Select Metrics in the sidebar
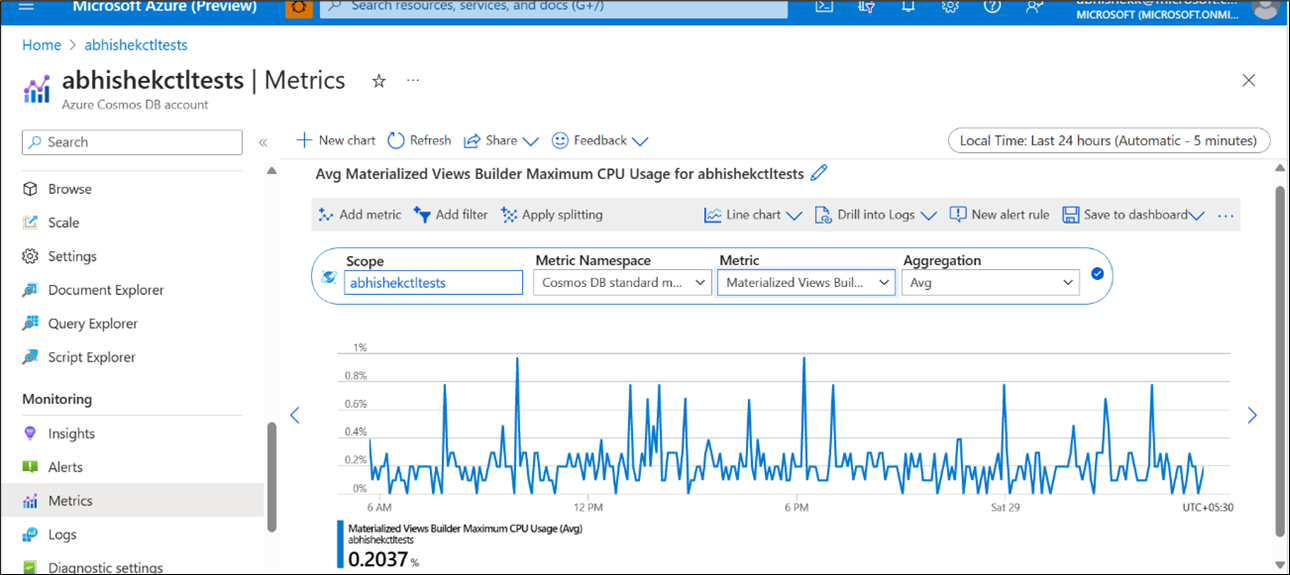The height and width of the screenshot is (575, 1290). pyautogui.click(x=131, y=501)
